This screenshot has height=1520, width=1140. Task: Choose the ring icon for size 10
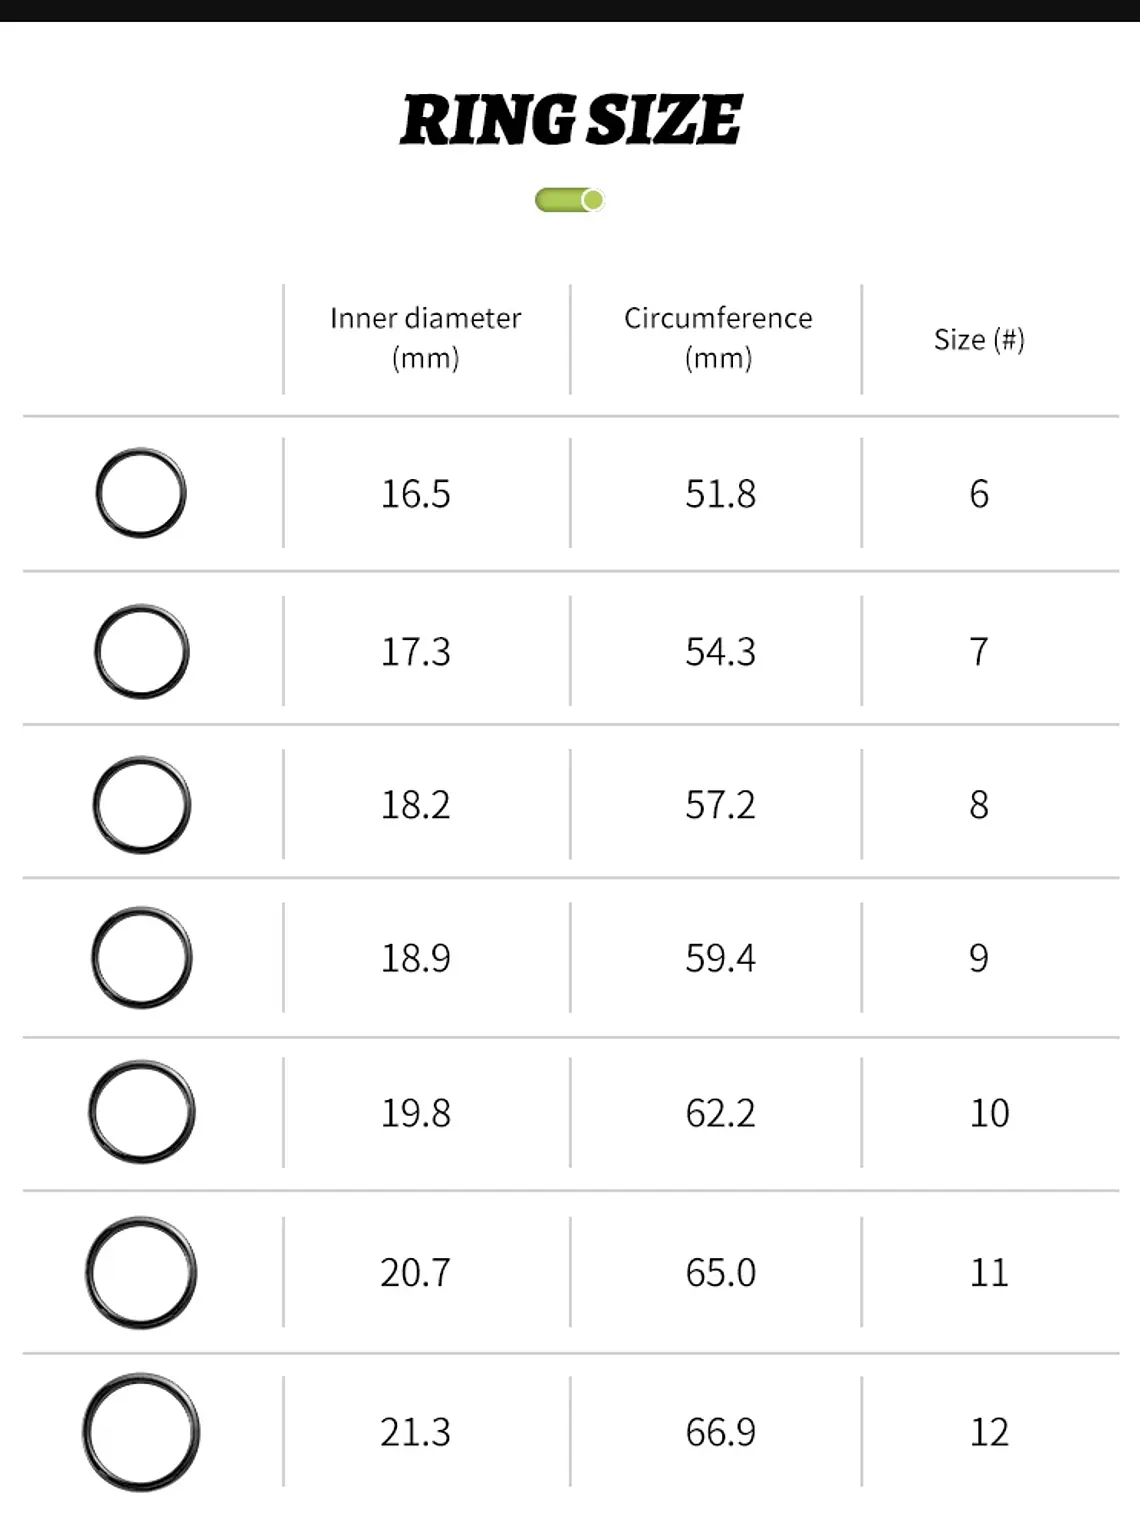pyautogui.click(x=141, y=1112)
